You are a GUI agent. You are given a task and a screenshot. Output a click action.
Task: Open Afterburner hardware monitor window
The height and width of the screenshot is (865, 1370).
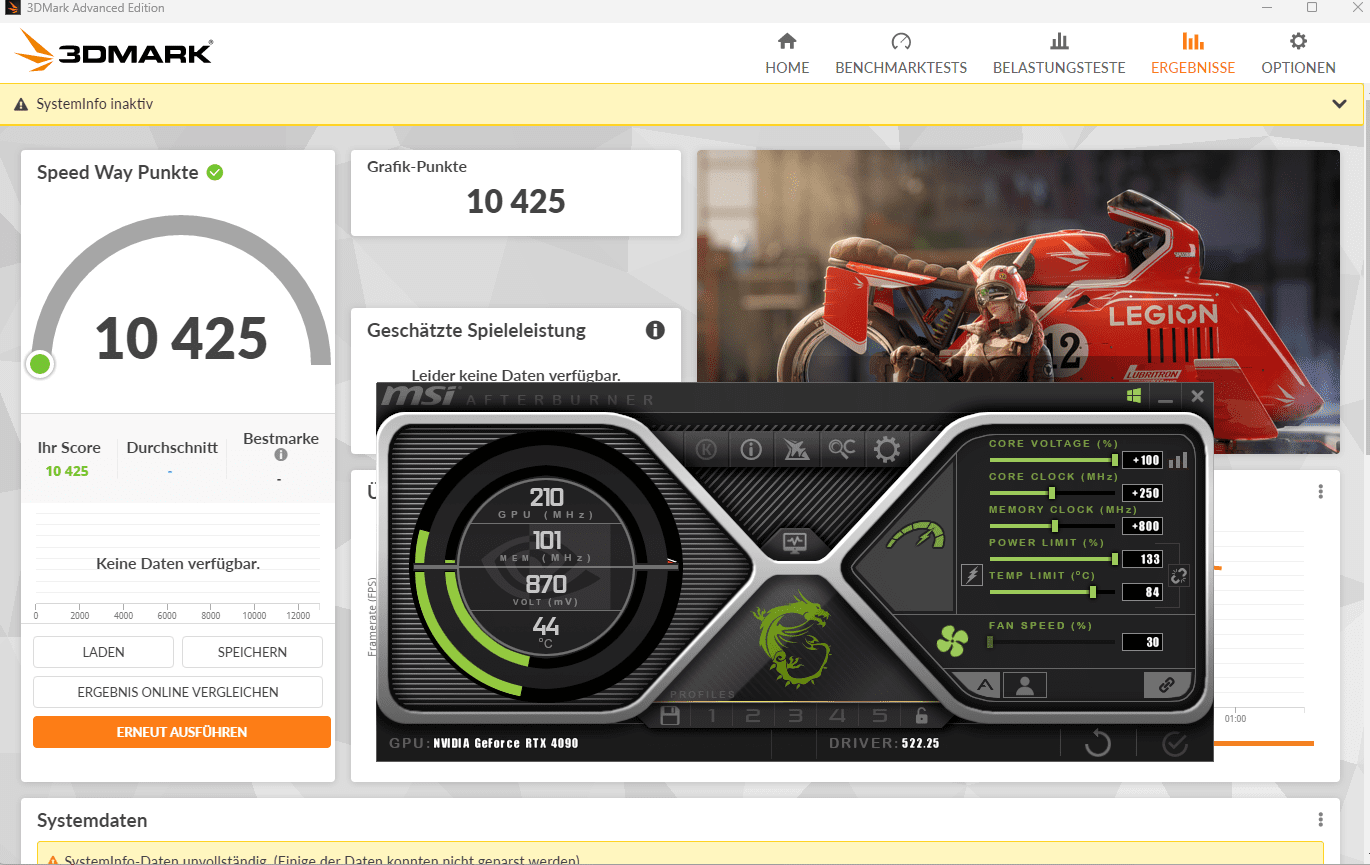point(795,543)
